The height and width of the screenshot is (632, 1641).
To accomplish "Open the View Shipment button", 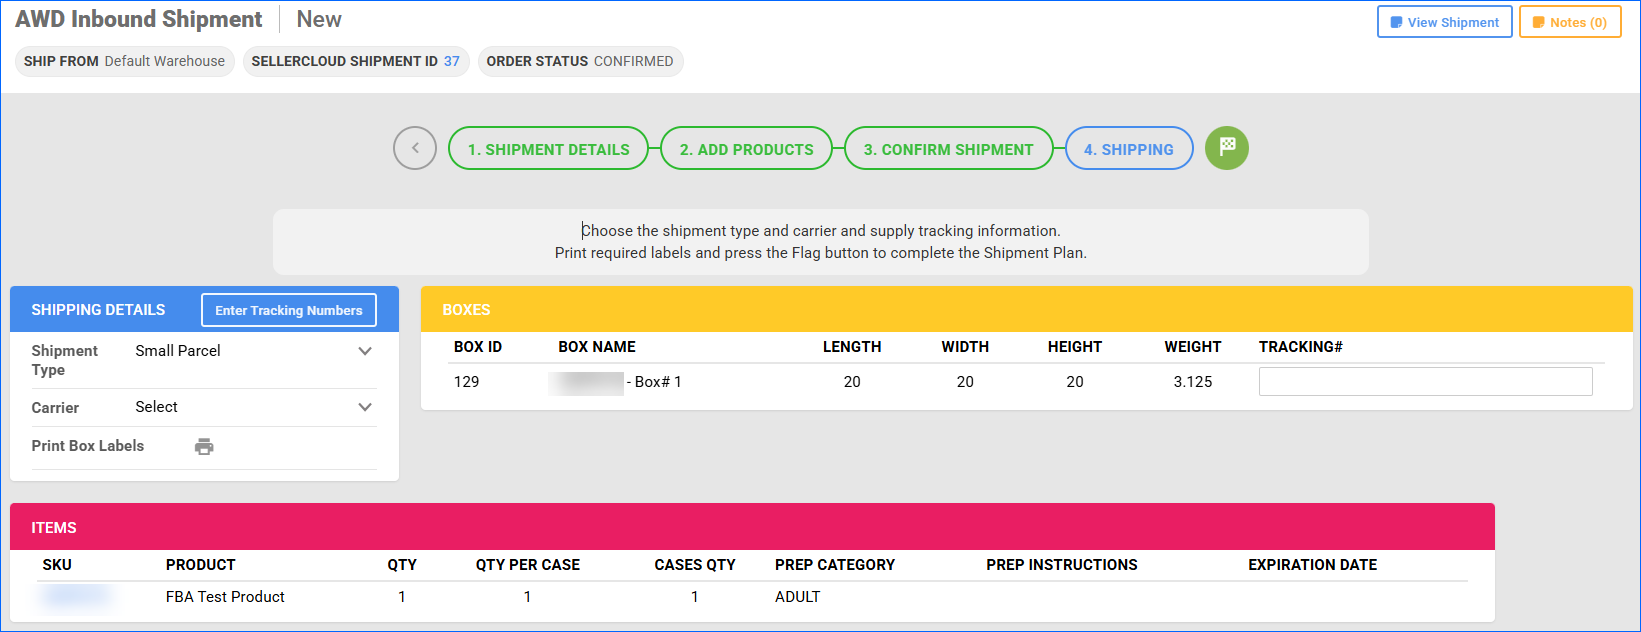I will pos(1444,22).
